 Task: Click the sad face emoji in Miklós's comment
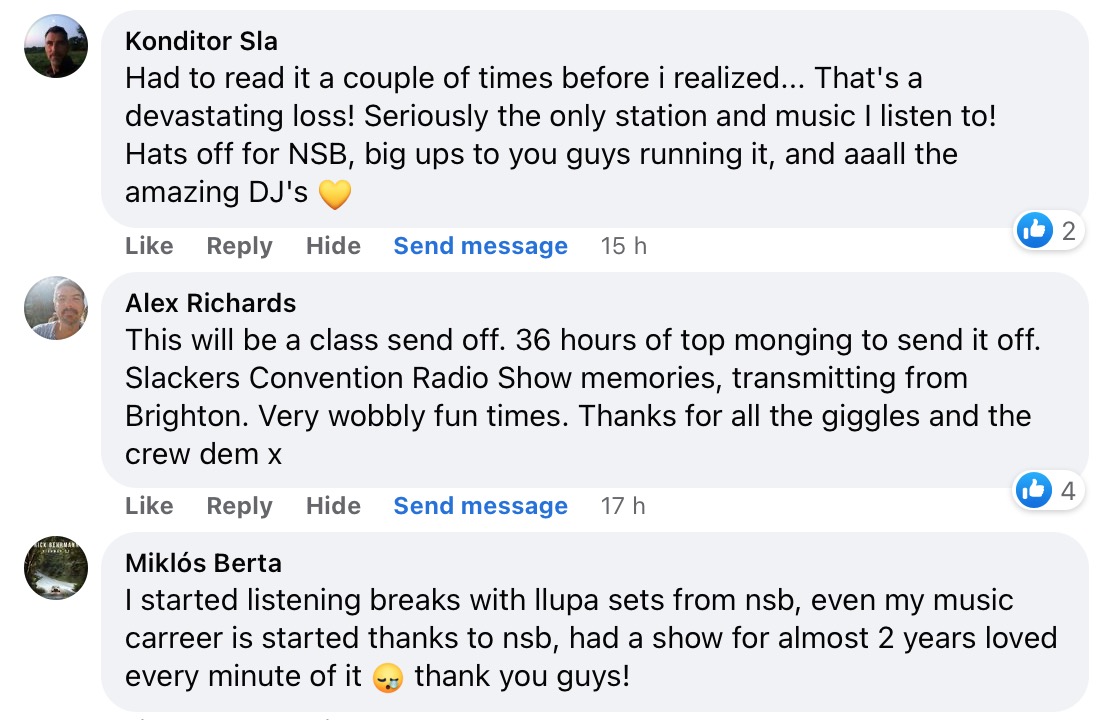tap(387, 677)
